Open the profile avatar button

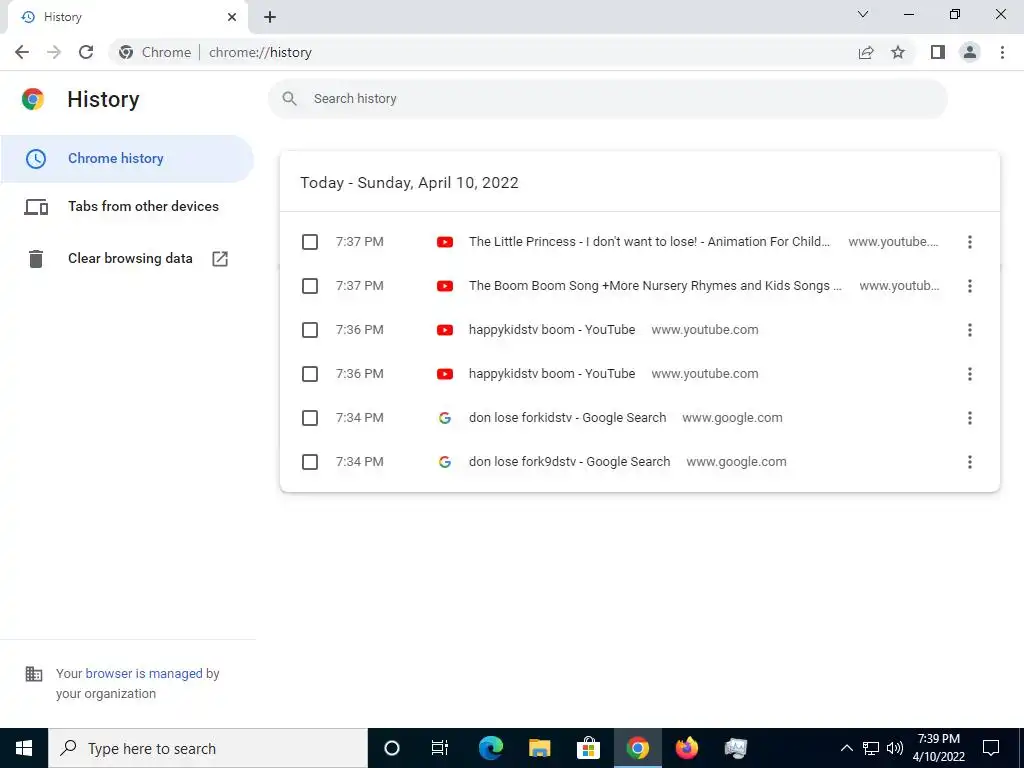(970, 52)
